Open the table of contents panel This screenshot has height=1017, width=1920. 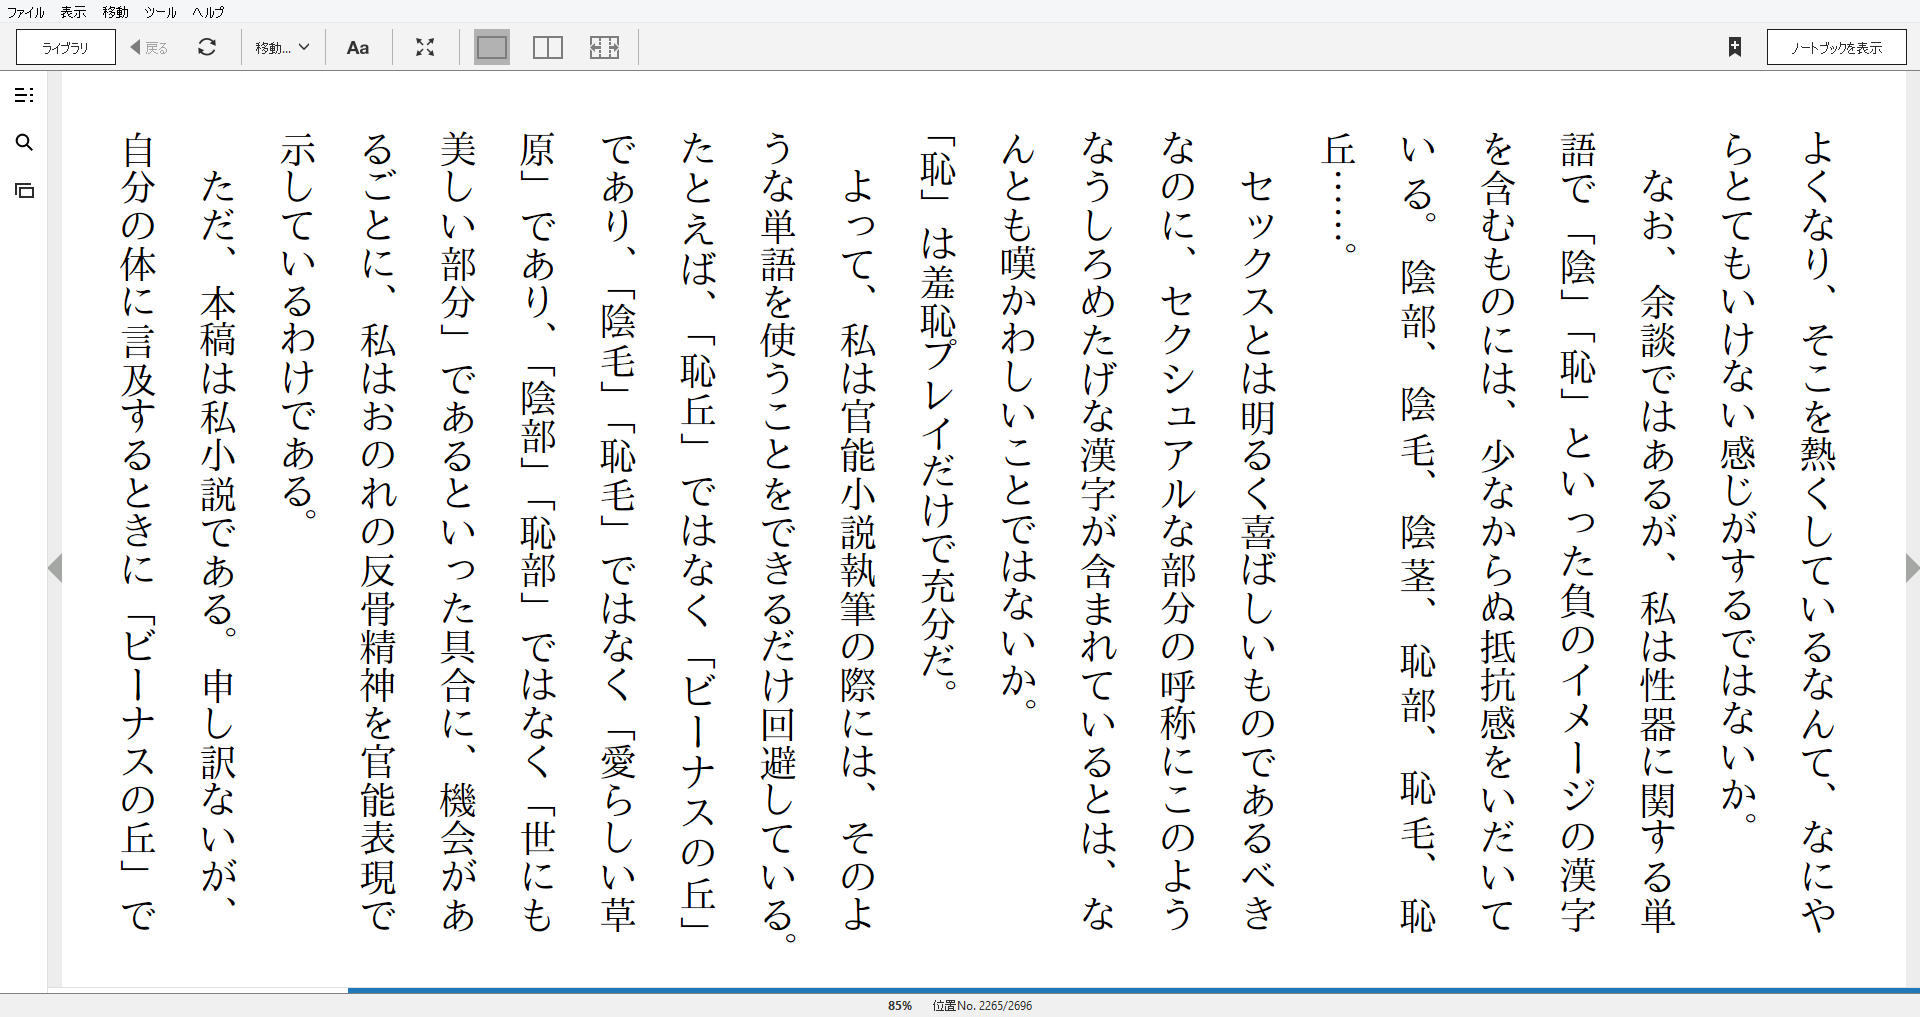point(24,95)
